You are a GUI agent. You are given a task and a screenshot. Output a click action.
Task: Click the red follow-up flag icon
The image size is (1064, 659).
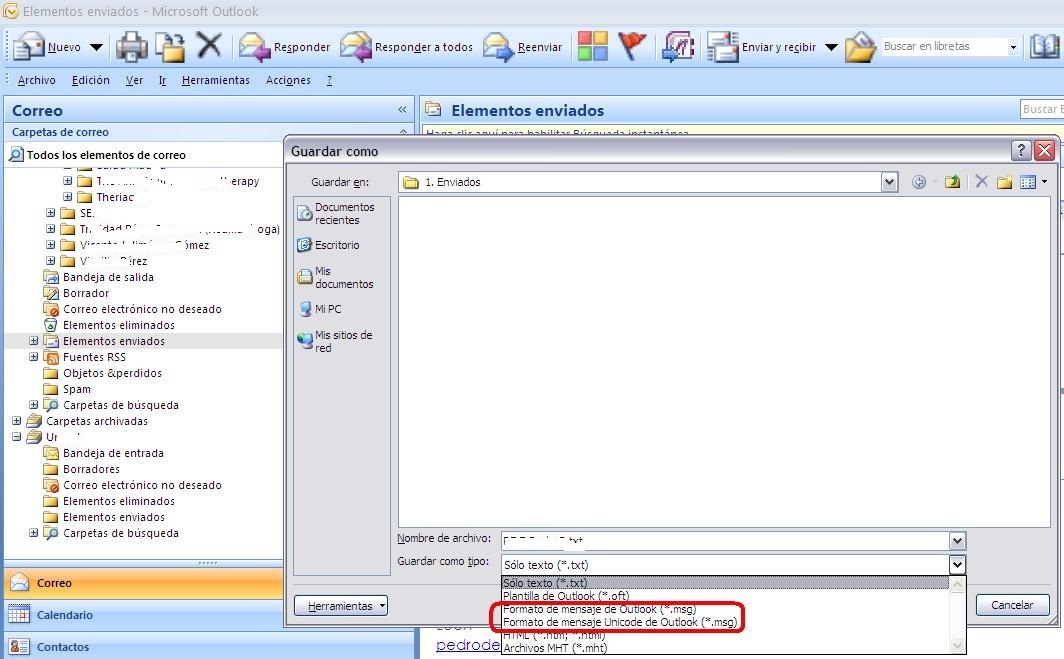click(x=632, y=46)
